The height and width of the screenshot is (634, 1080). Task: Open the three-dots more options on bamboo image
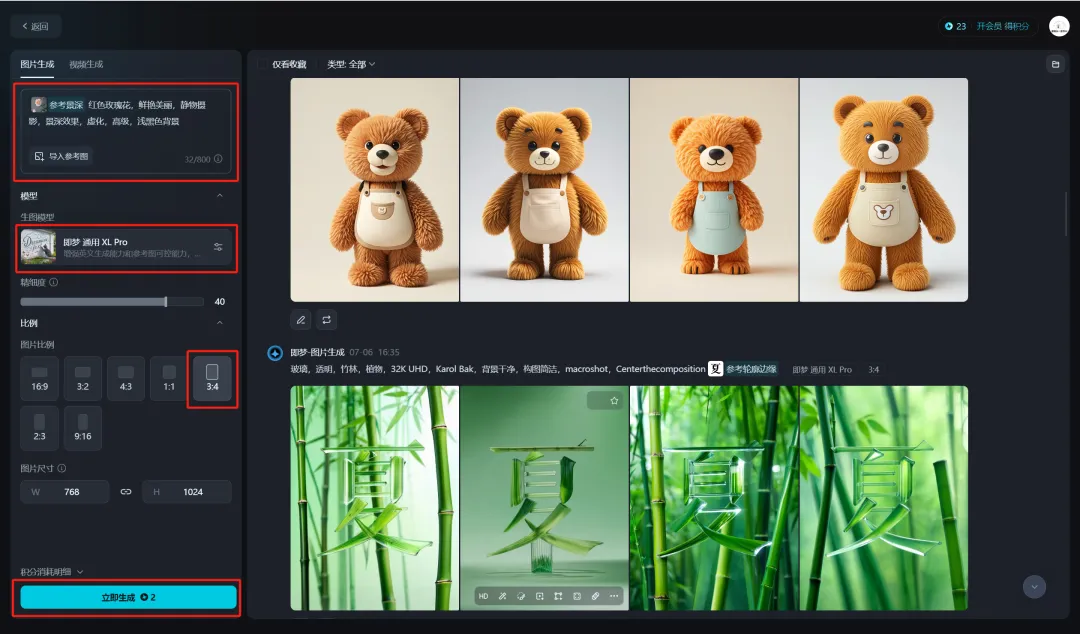coord(614,596)
